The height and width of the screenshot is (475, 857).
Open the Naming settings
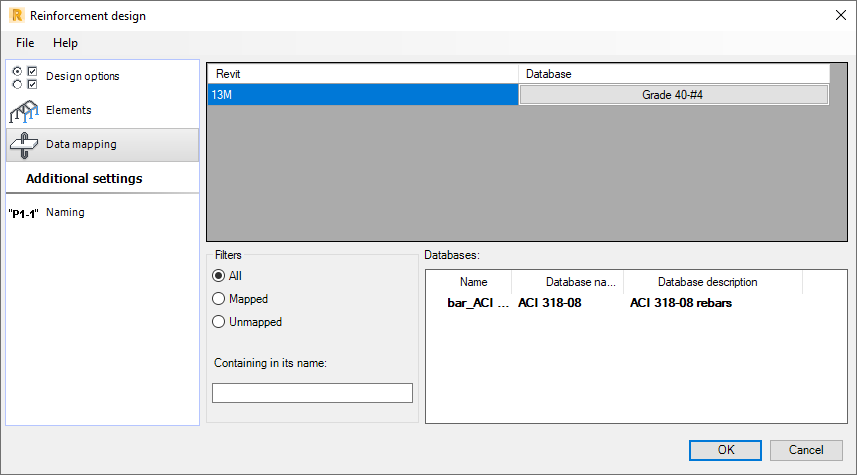[103, 213]
